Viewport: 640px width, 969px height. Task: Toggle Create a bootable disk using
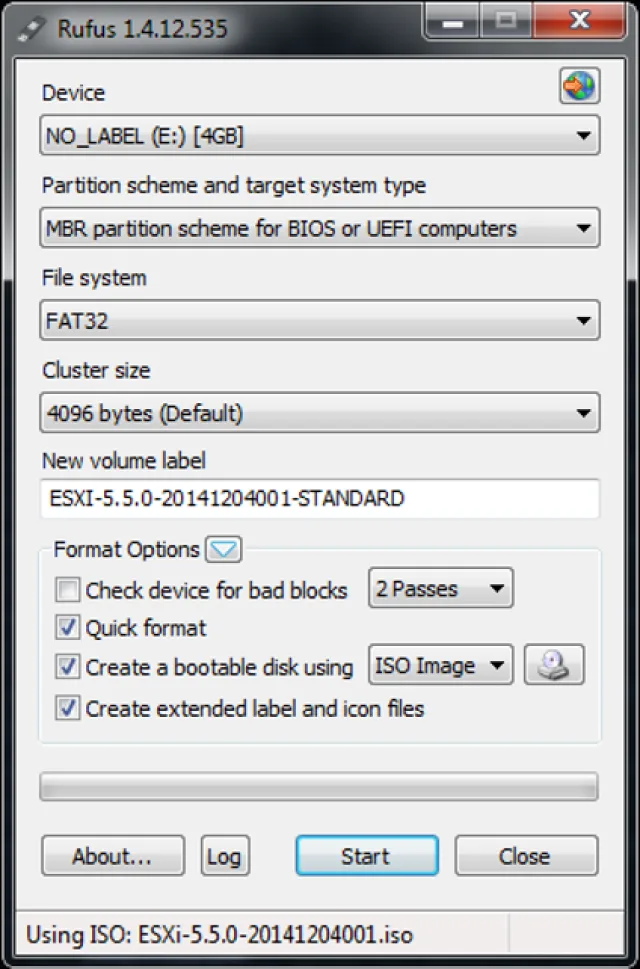[x=68, y=667]
